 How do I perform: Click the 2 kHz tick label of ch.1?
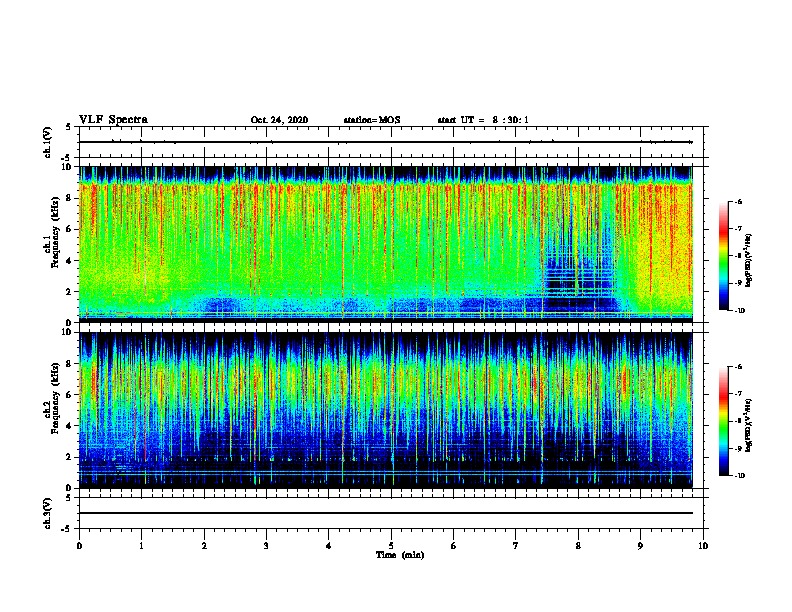click(69, 291)
